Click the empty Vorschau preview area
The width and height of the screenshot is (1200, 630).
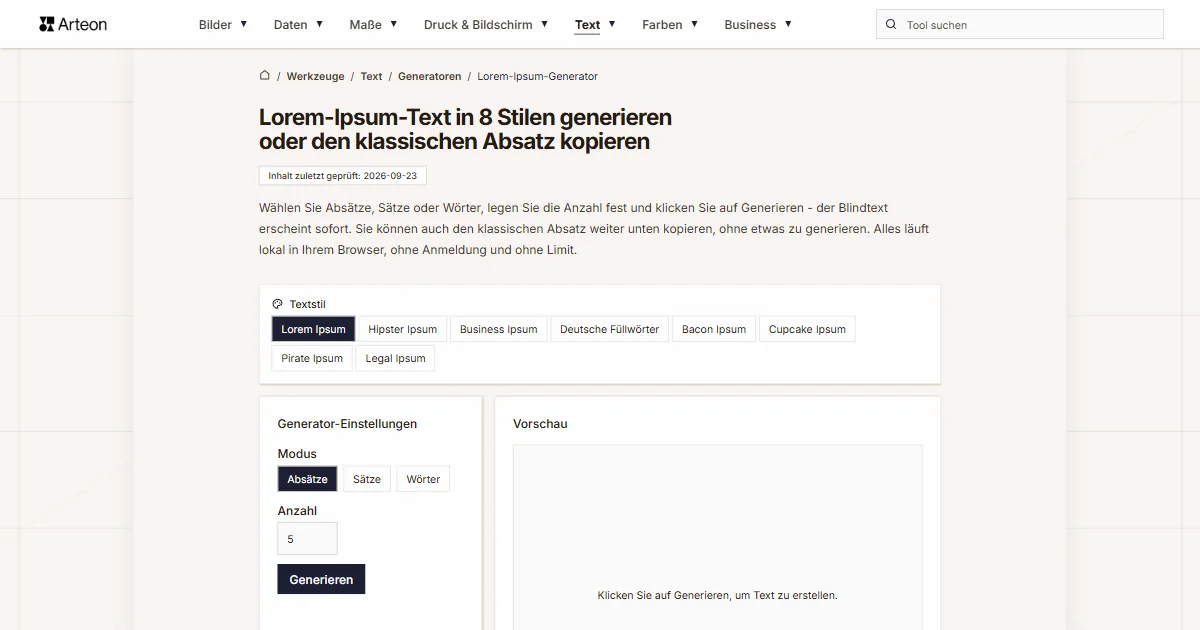pos(717,538)
